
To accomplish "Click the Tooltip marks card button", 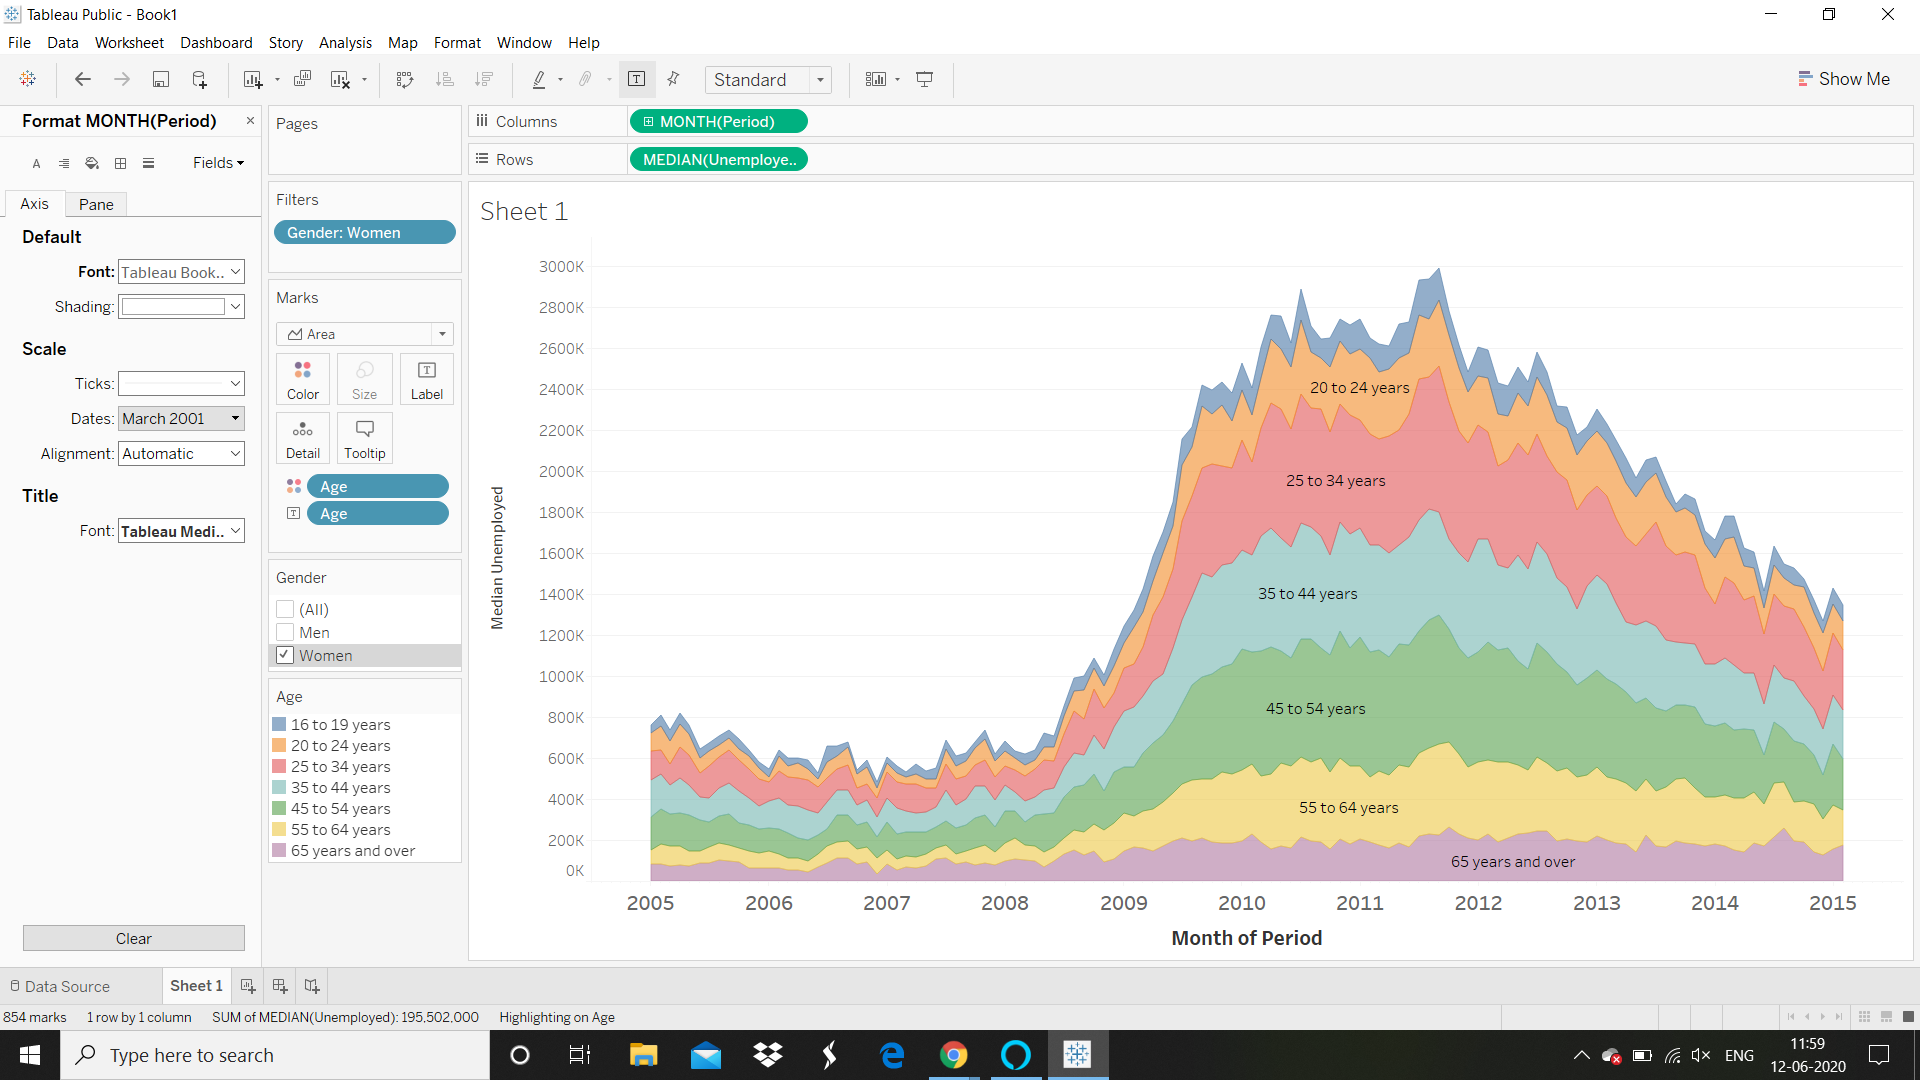I will (x=364, y=438).
